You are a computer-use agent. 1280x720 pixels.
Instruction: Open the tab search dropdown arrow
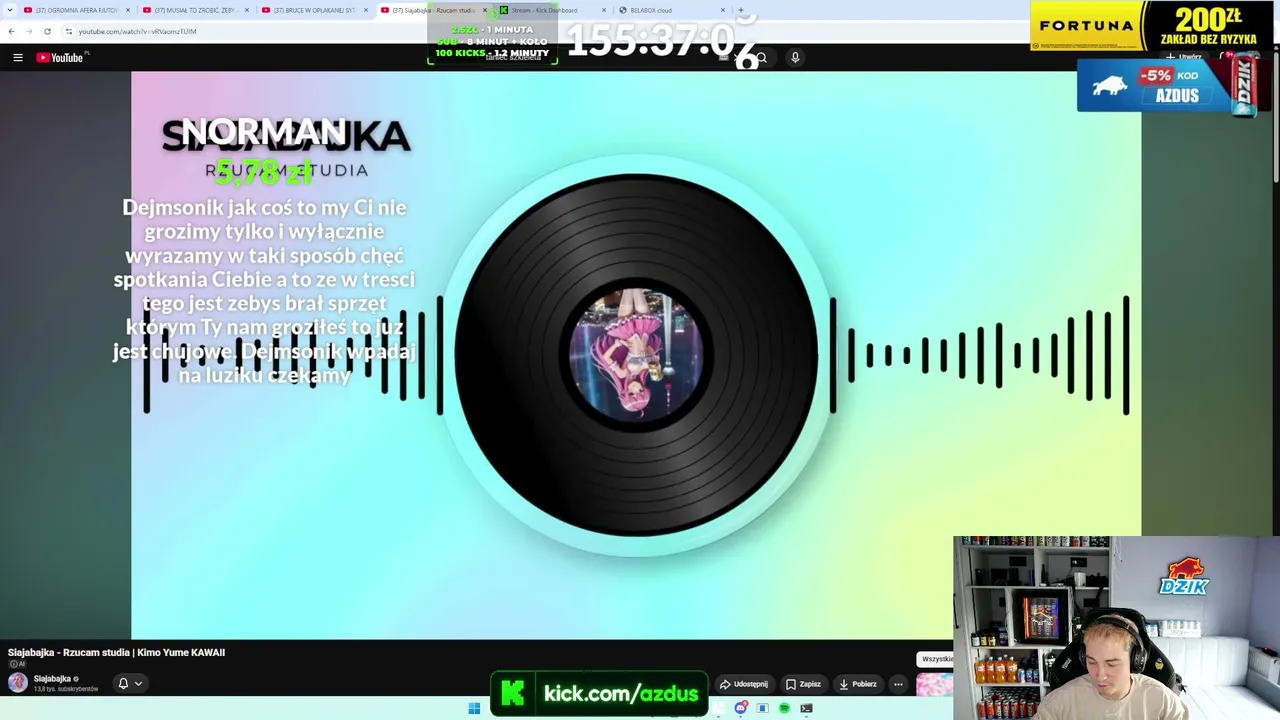[10, 10]
